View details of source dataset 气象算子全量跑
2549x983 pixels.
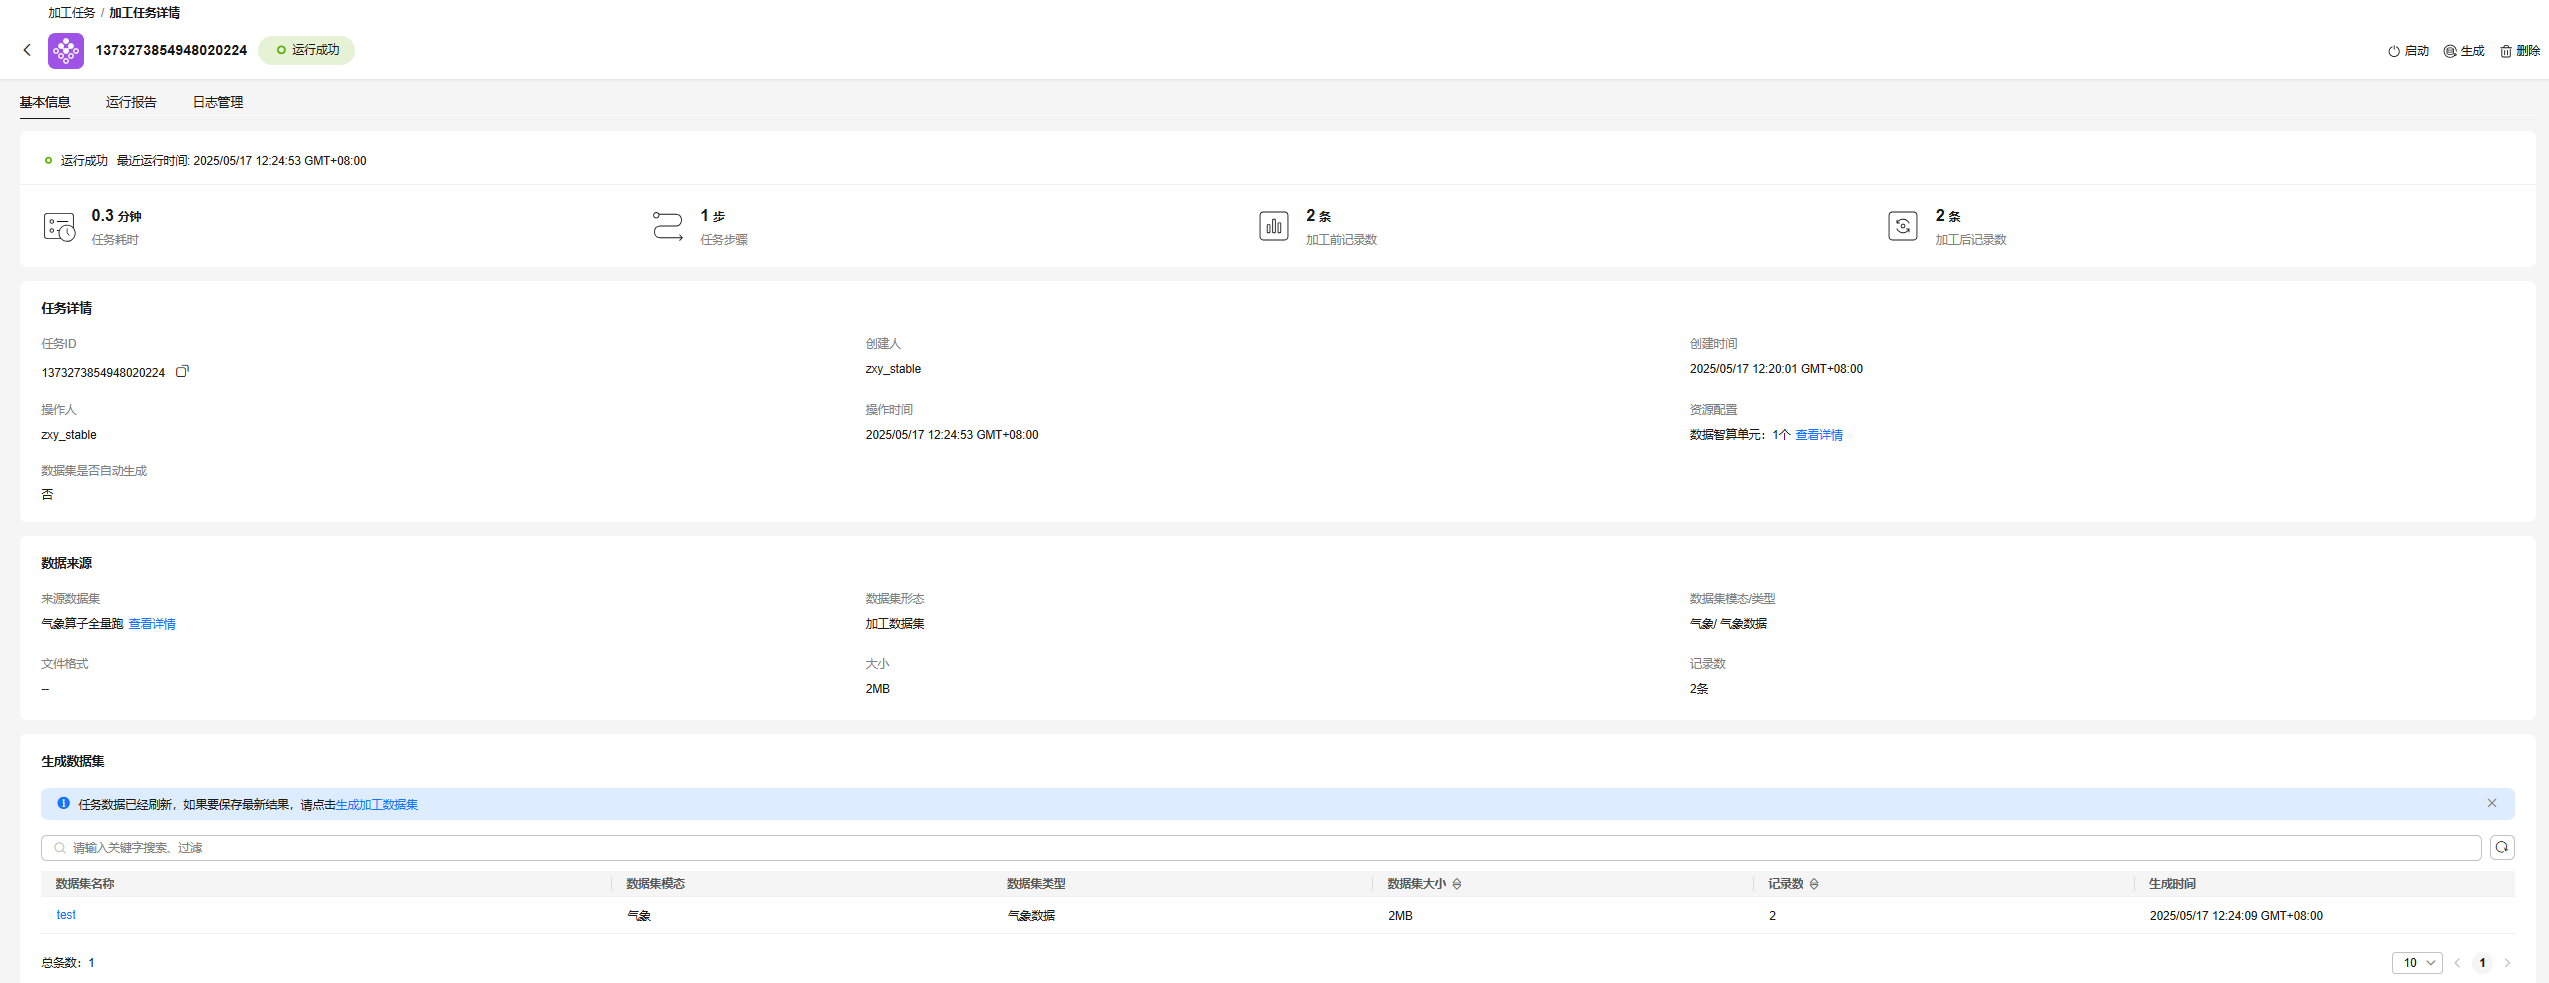click(152, 624)
